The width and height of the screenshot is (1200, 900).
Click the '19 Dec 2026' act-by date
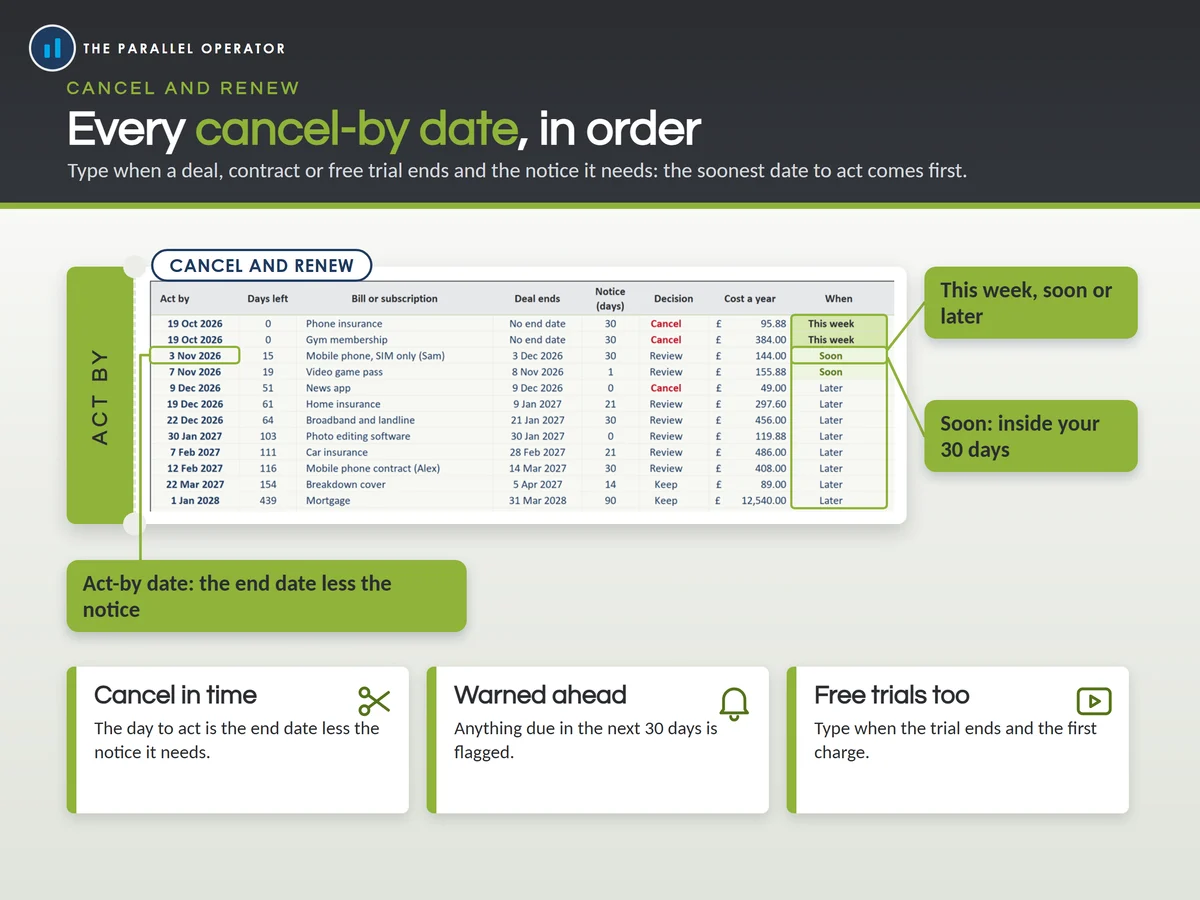[195, 404]
